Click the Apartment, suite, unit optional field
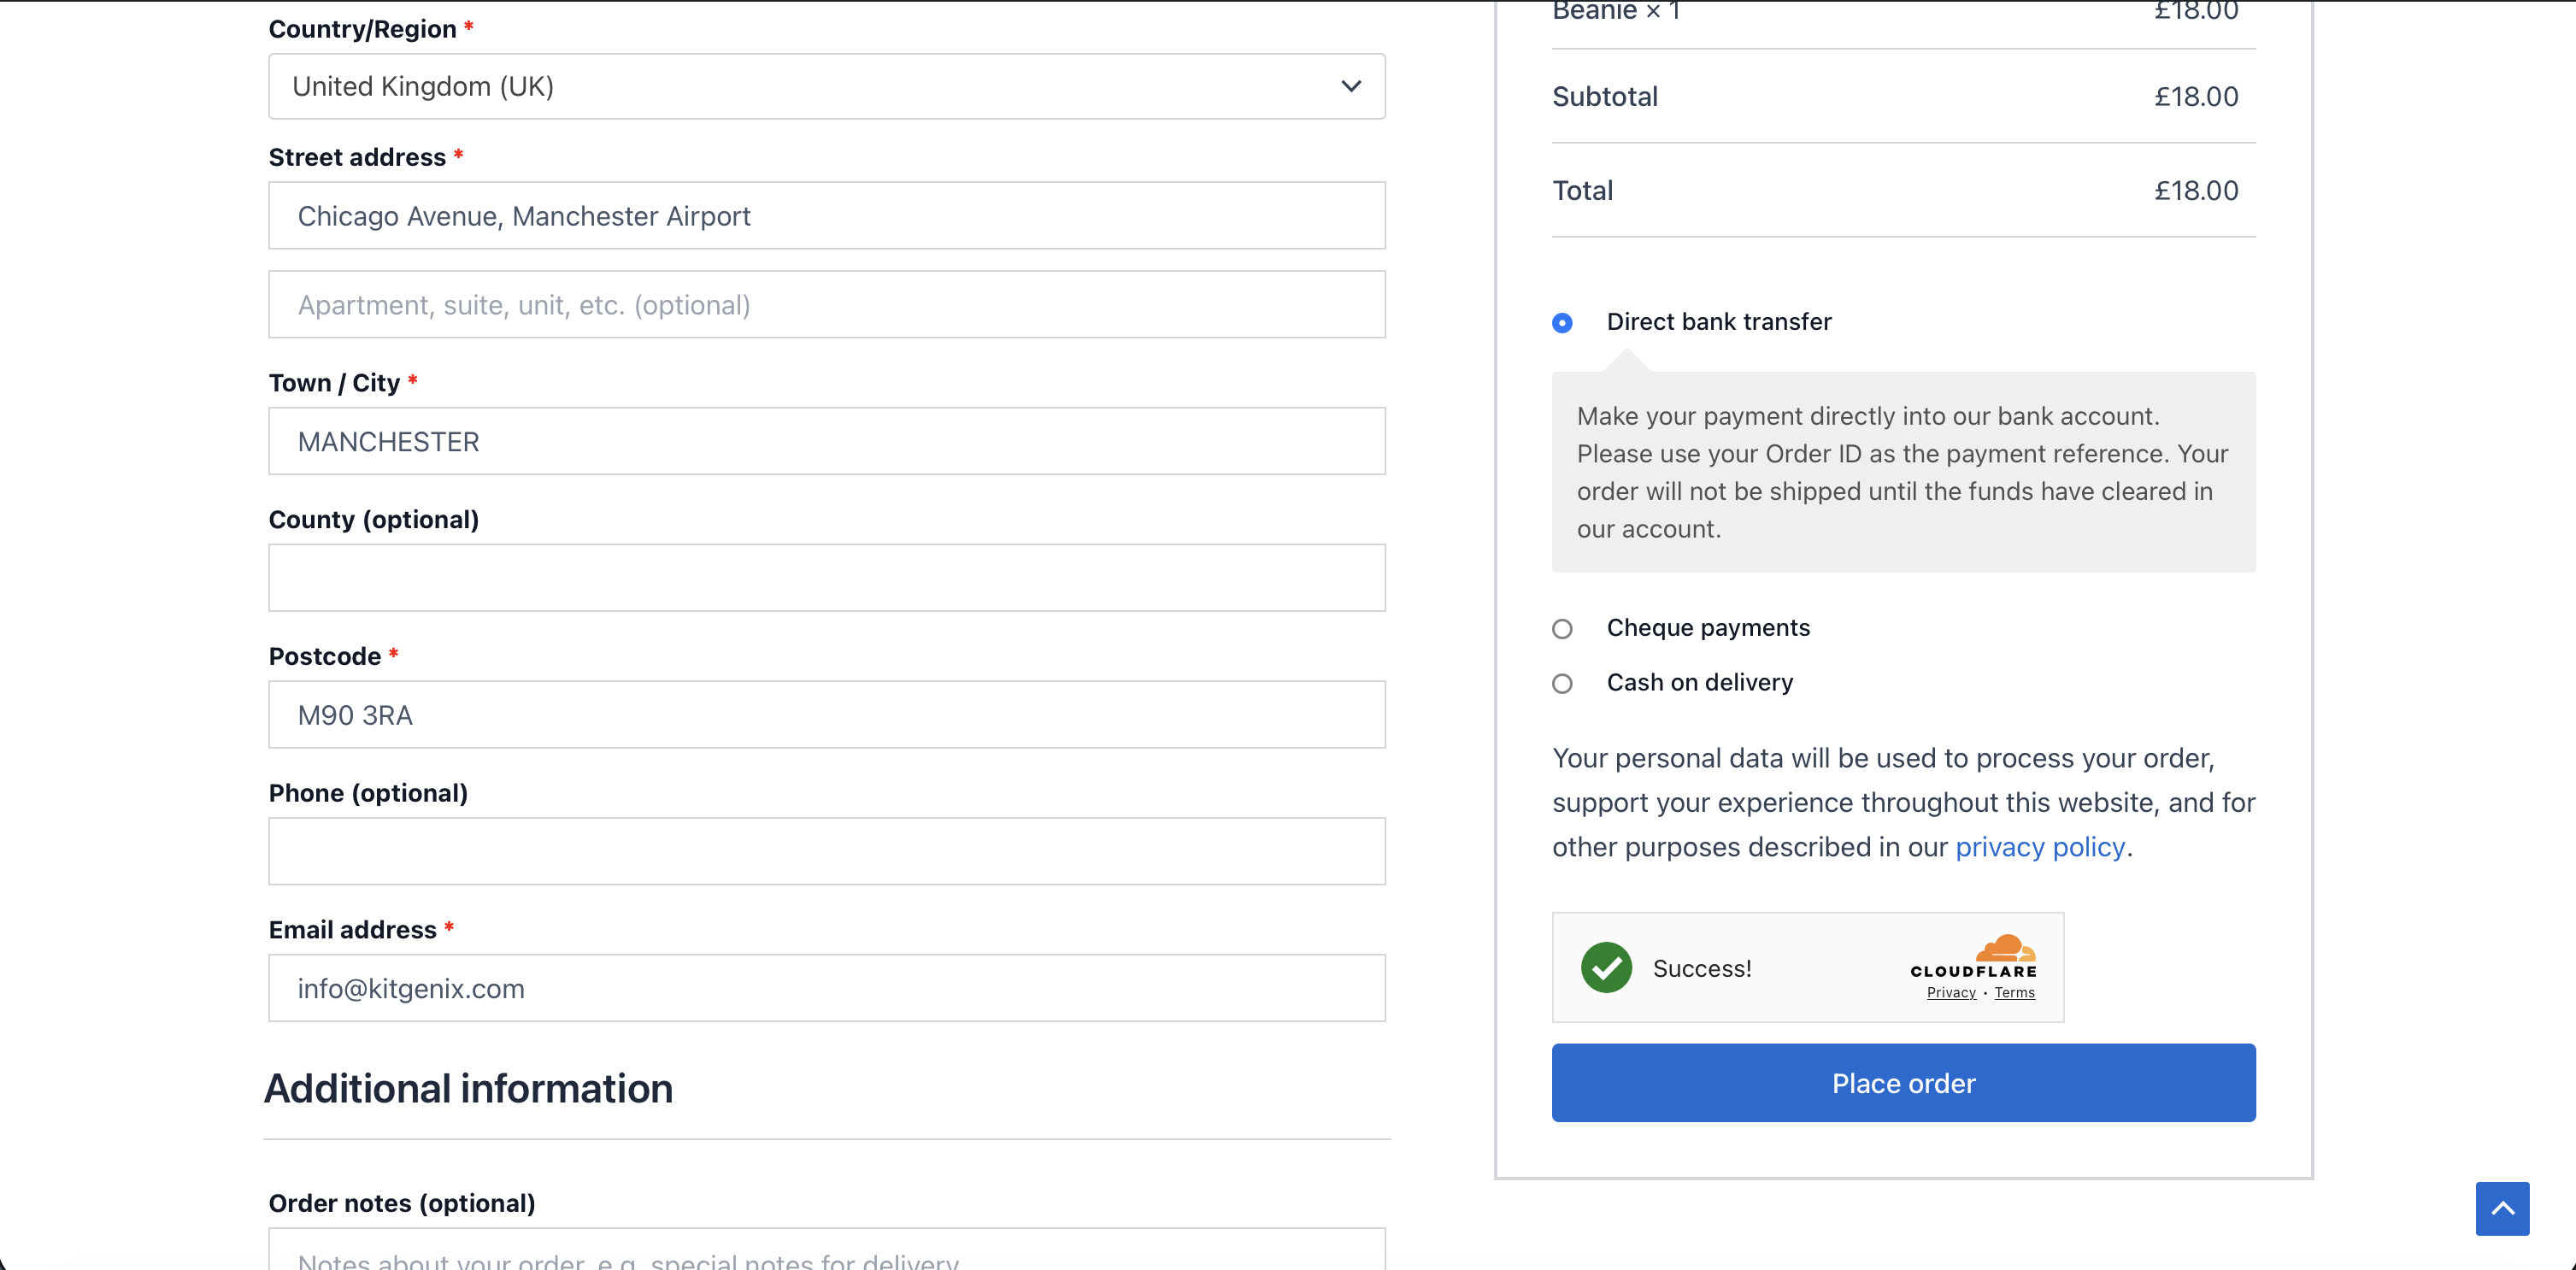The height and width of the screenshot is (1270, 2576). point(826,305)
